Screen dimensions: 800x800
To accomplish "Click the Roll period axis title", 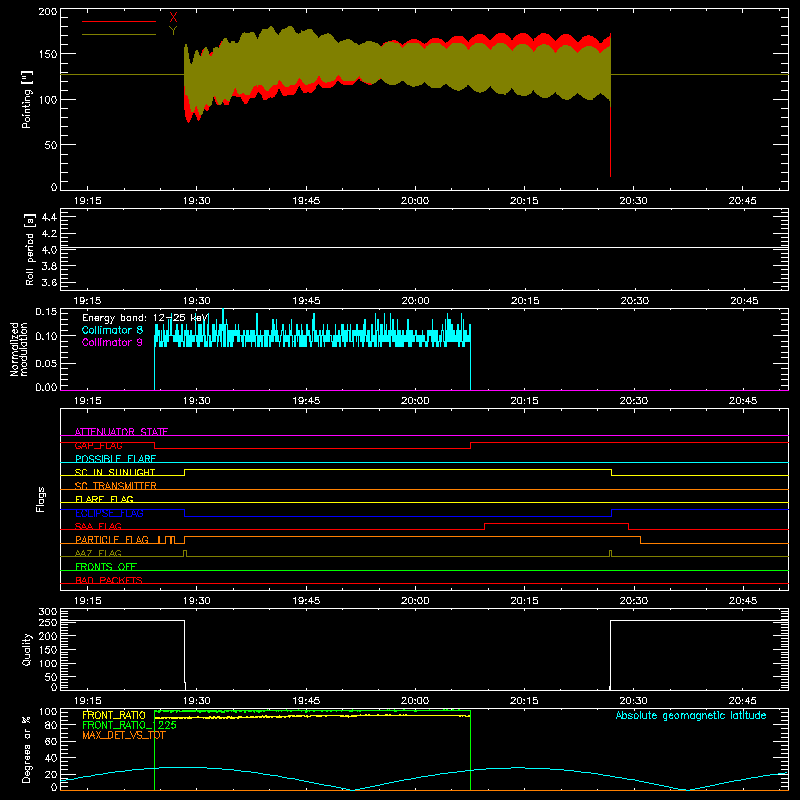I will pyautogui.click(x=30, y=249).
